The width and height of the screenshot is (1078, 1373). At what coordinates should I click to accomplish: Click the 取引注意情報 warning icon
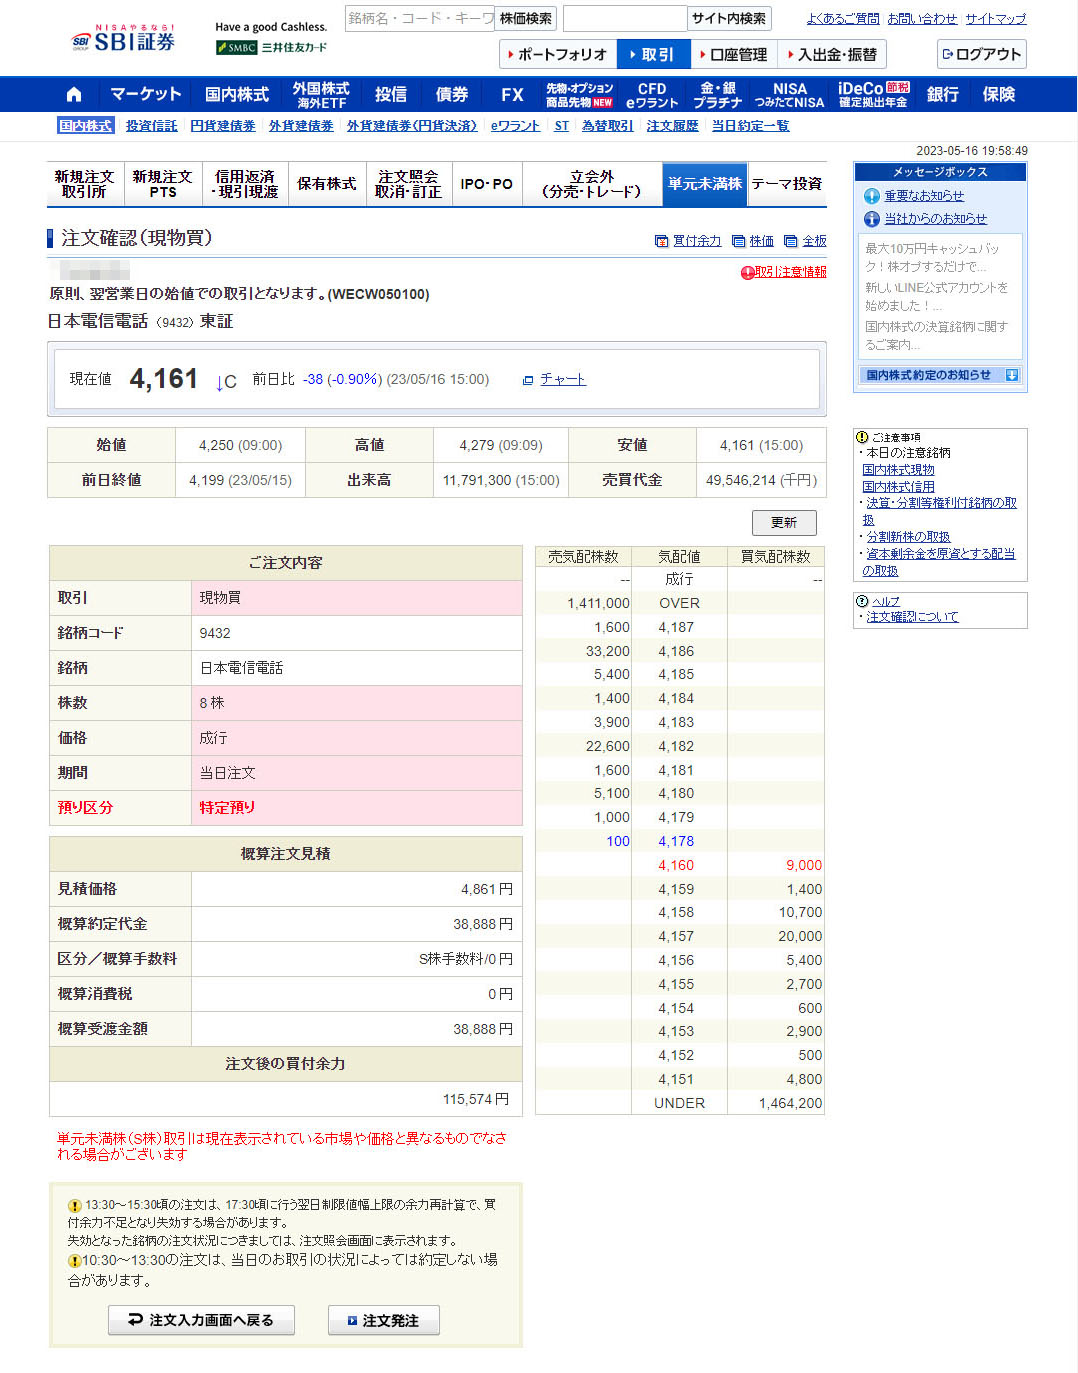pos(747,272)
